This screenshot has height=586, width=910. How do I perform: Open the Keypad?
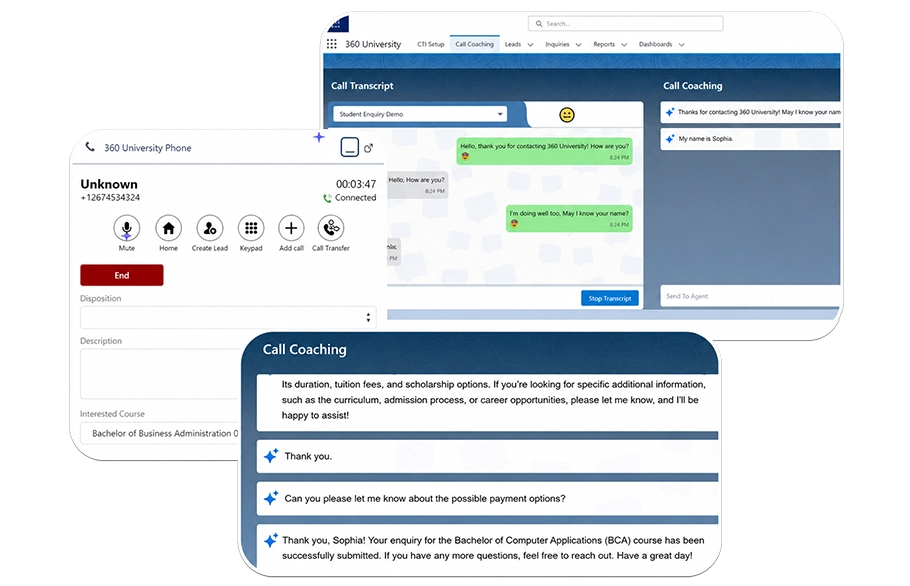tap(251, 228)
